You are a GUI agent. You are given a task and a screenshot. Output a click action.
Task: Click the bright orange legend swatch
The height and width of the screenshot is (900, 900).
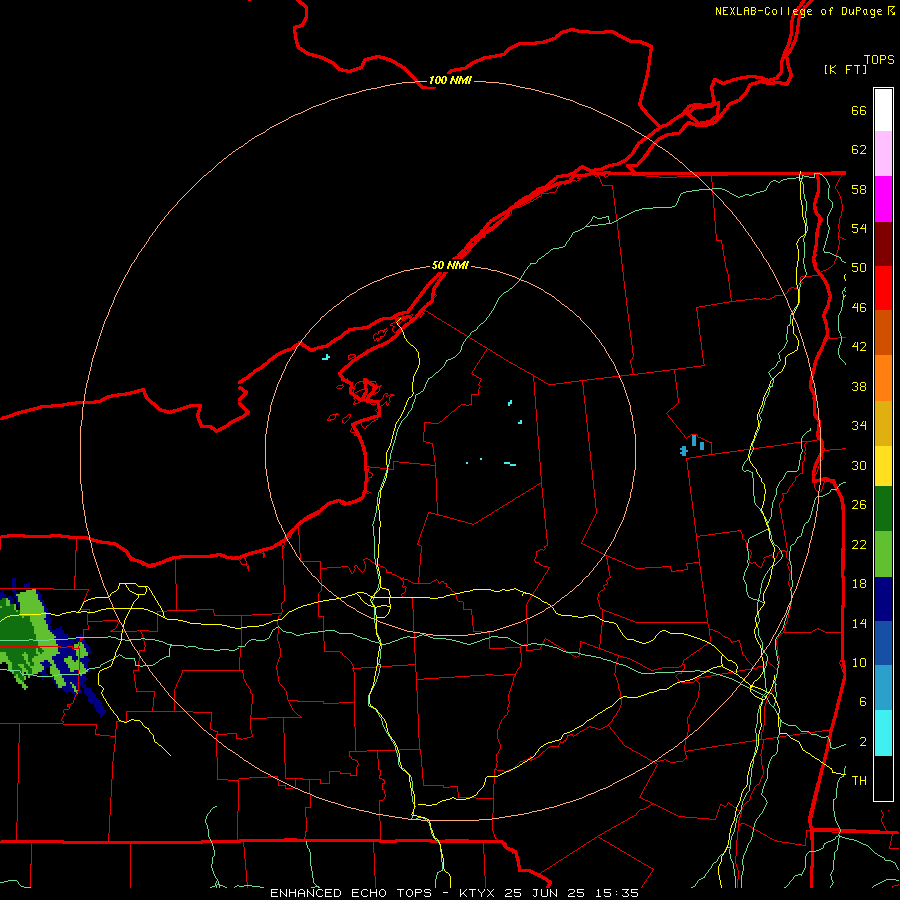coord(883,378)
